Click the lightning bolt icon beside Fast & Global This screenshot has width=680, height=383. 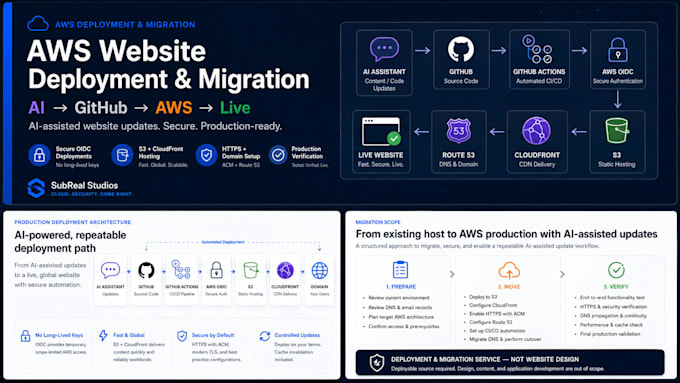(x=103, y=335)
